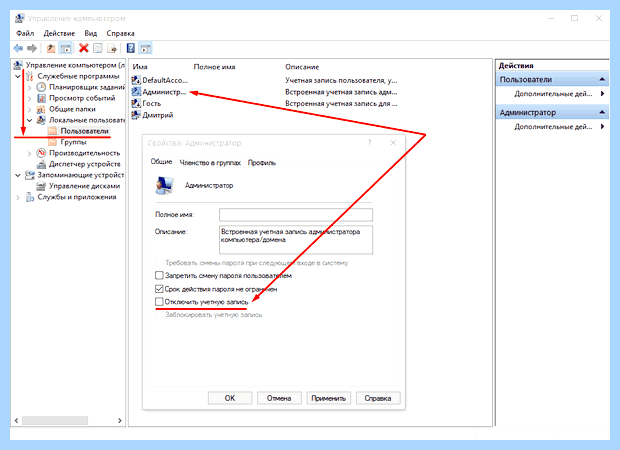Click the Up one level toolbar icon
This screenshot has height=450, width=620.
[x=51, y=48]
